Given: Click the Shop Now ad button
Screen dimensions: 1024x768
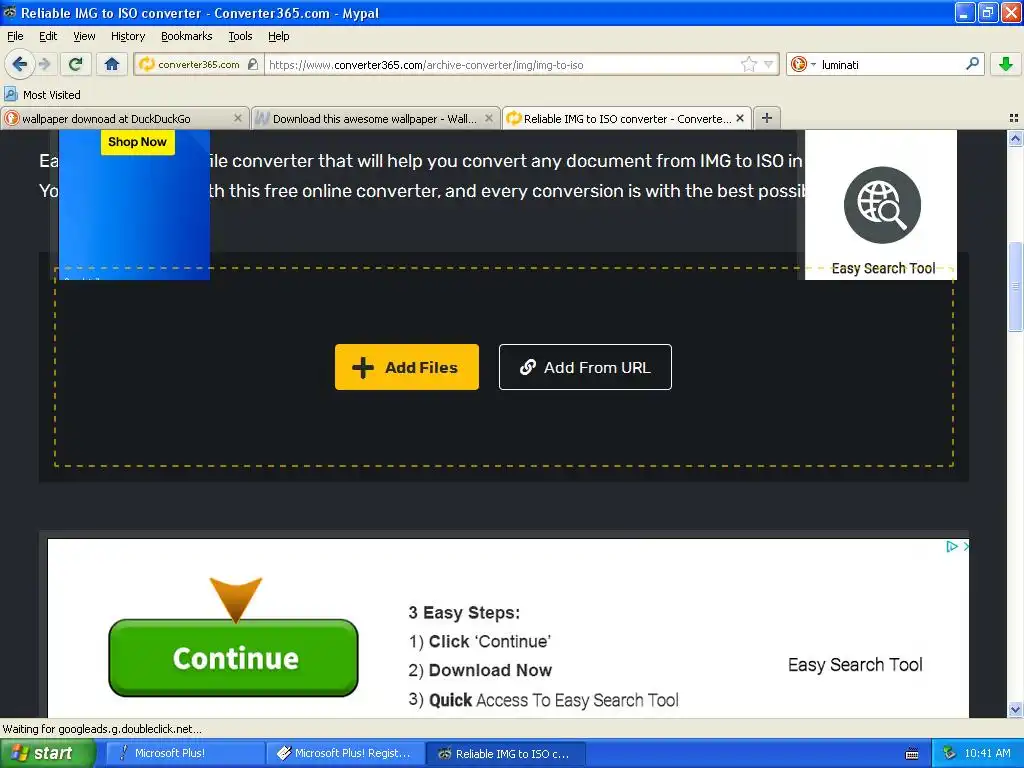Looking at the screenshot, I should pyautogui.click(x=137, y=142).
